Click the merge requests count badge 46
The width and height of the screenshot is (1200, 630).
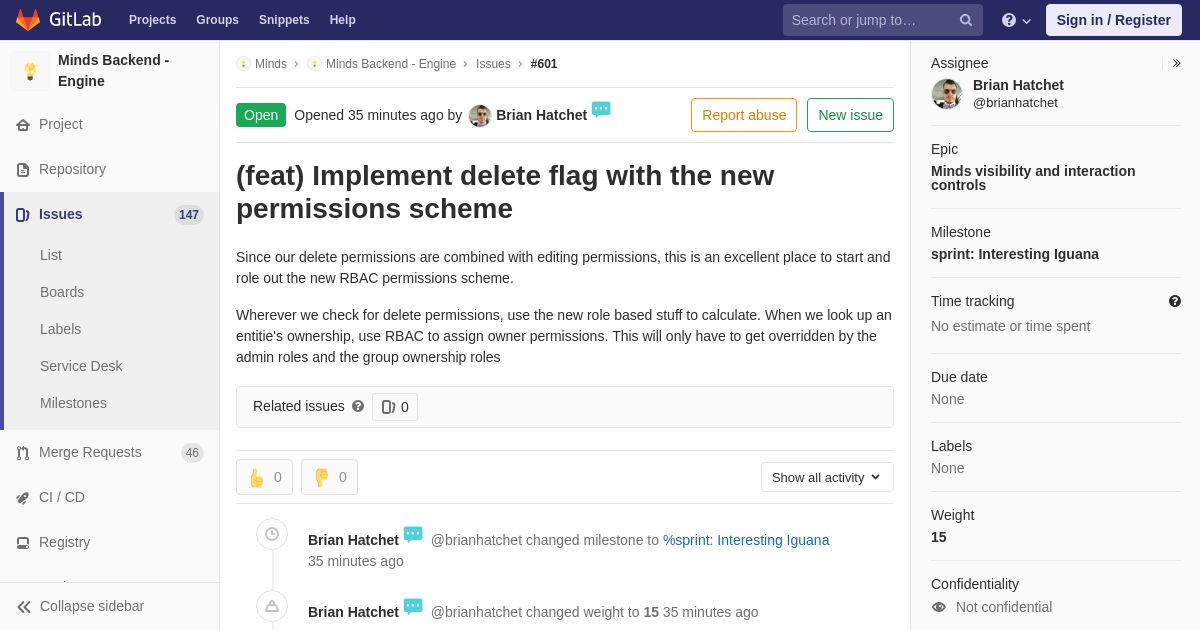(192, 453)
